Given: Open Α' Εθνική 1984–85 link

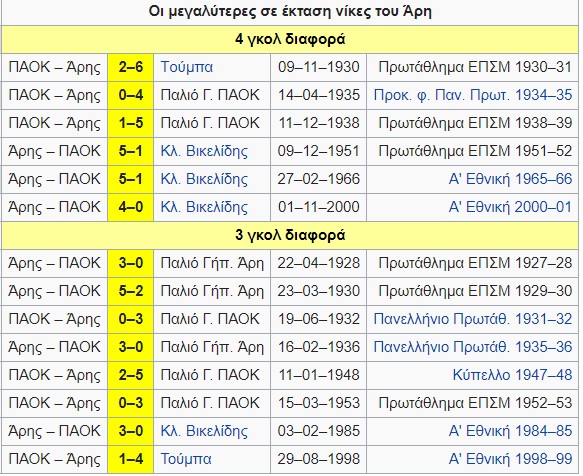Looking at the screenshot, I should click(510, 431).
